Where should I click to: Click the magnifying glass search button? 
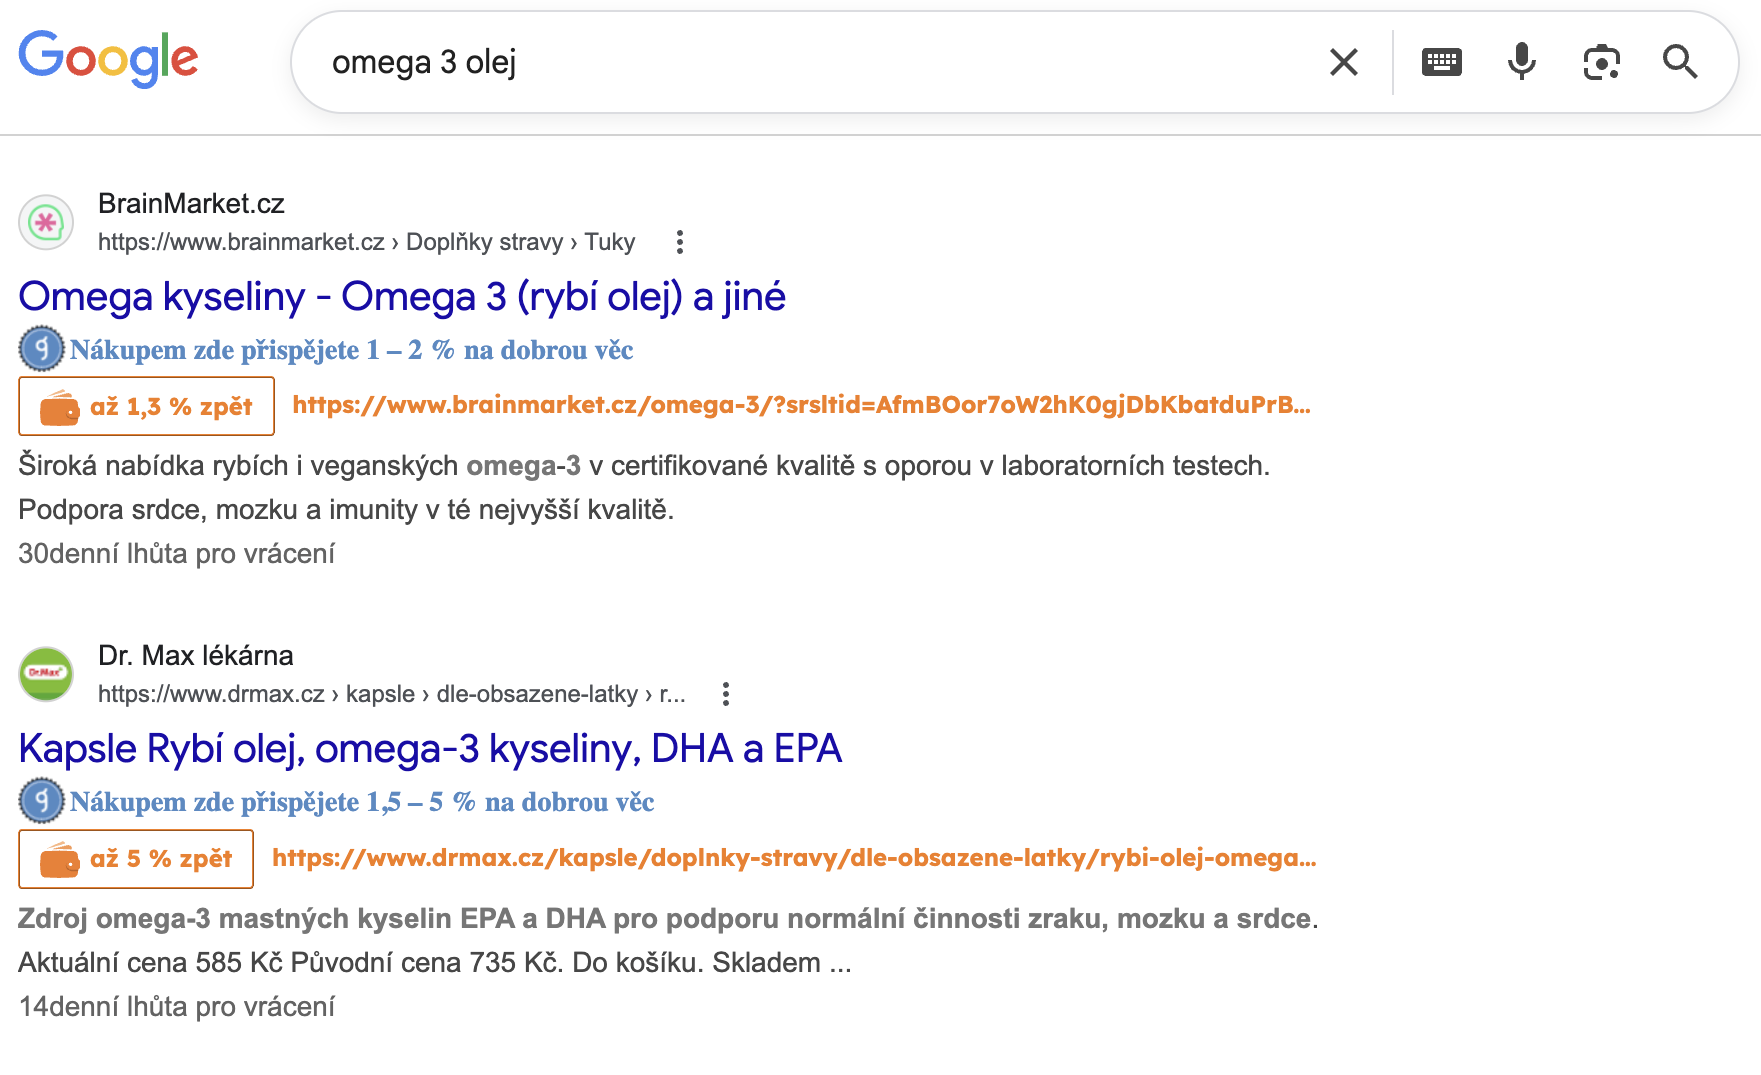tap(1680, 62)
